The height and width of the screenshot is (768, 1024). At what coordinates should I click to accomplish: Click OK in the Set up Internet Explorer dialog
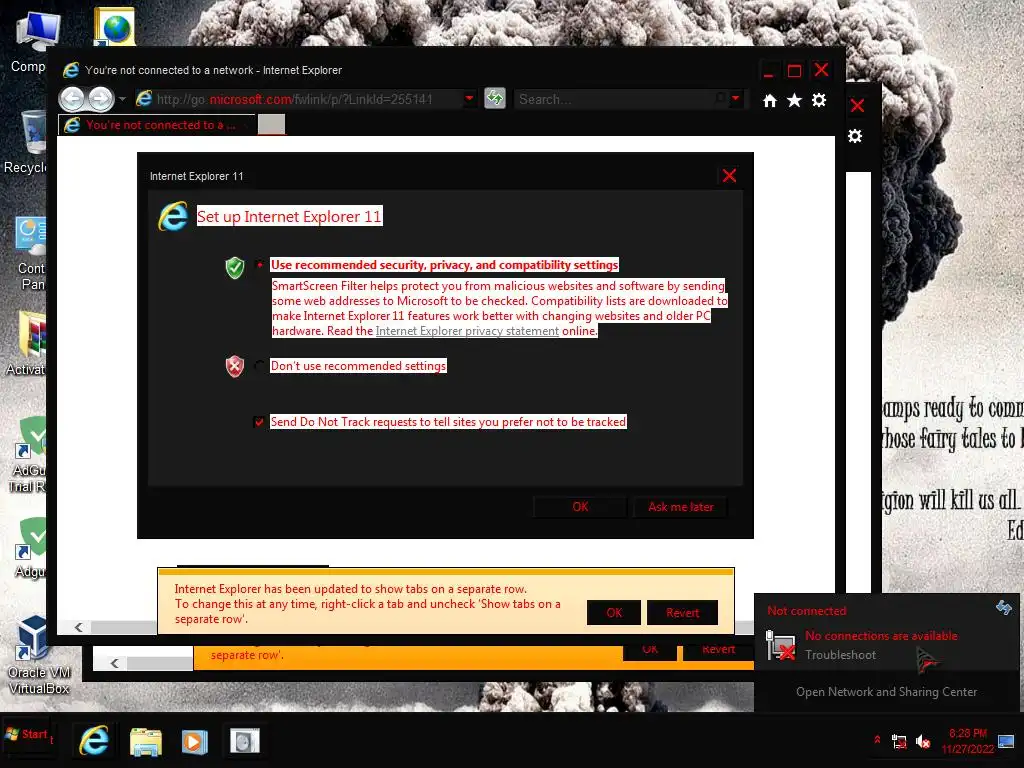click(580, 507)
